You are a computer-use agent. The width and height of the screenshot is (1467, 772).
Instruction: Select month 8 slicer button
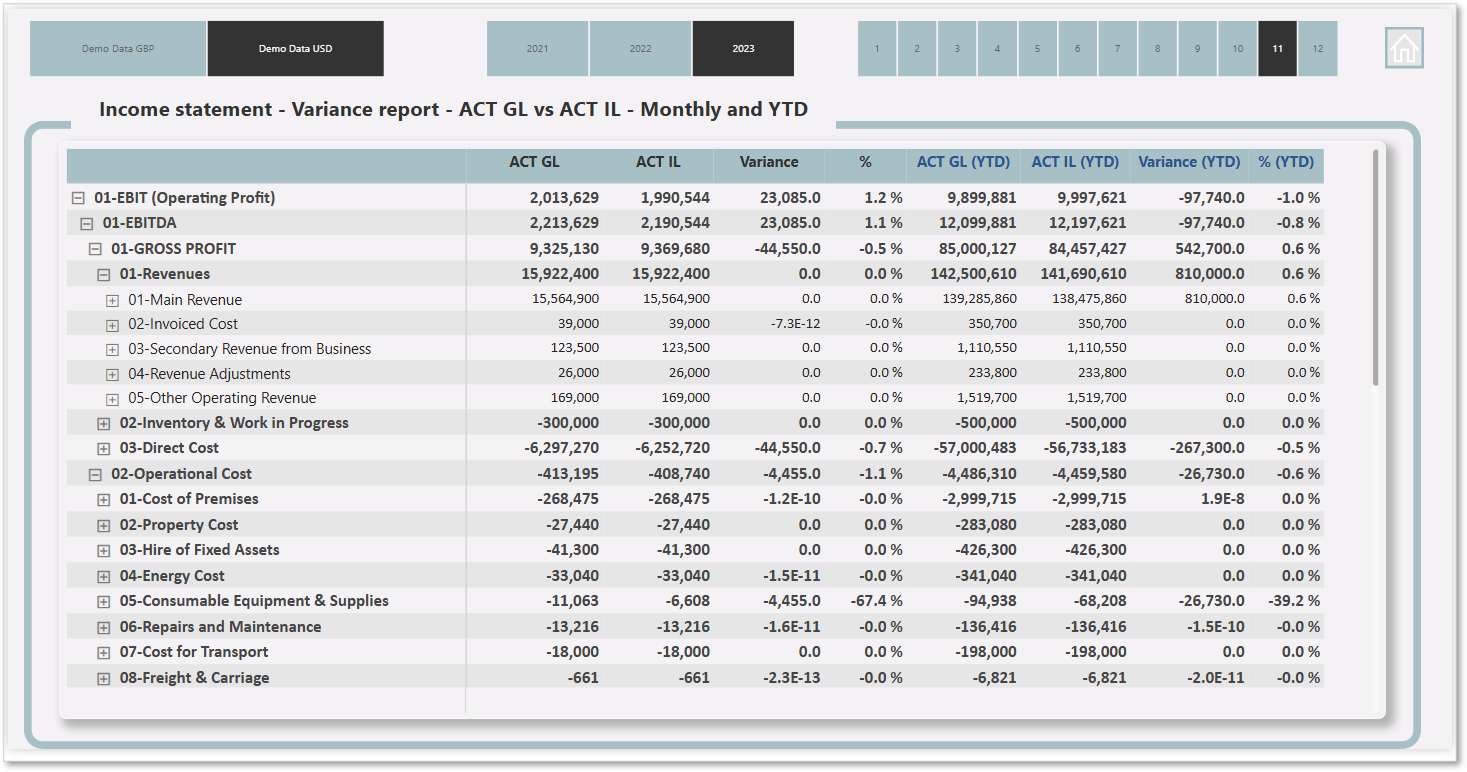click(x=1157, y=48)
